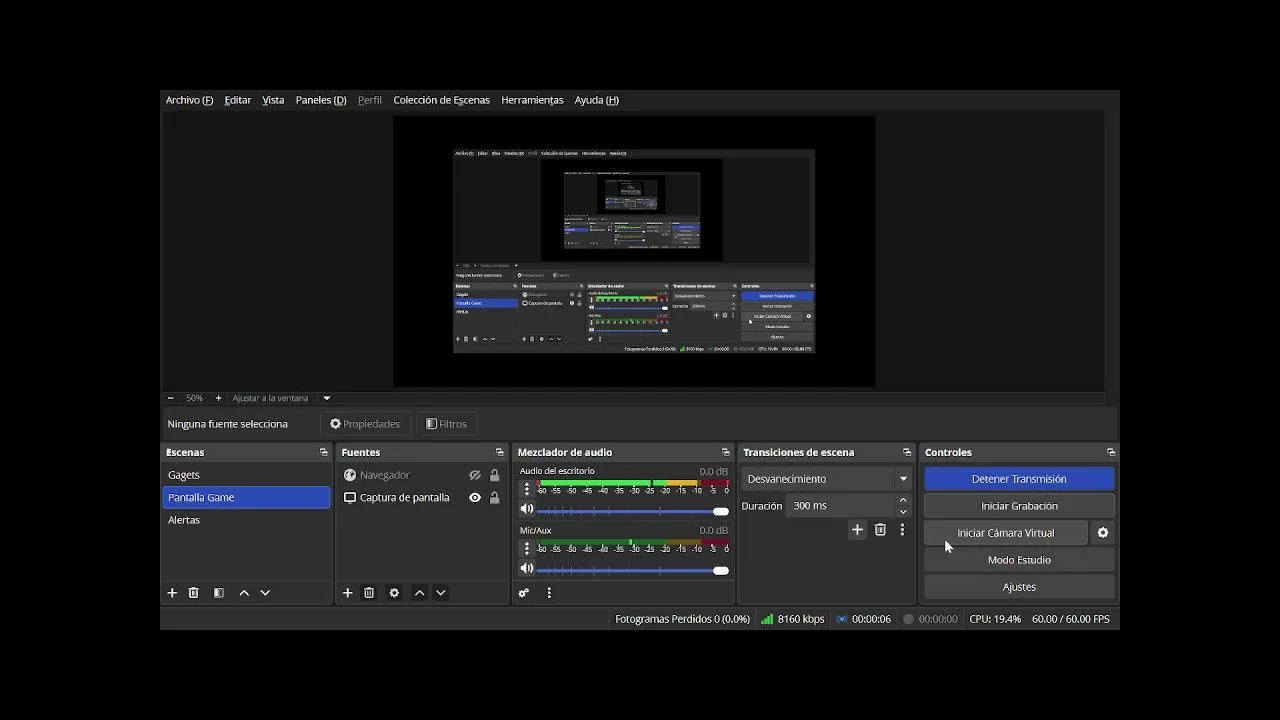Click the Propiedades button
This screenshot has width=1280, height=720.
point(365,424)
